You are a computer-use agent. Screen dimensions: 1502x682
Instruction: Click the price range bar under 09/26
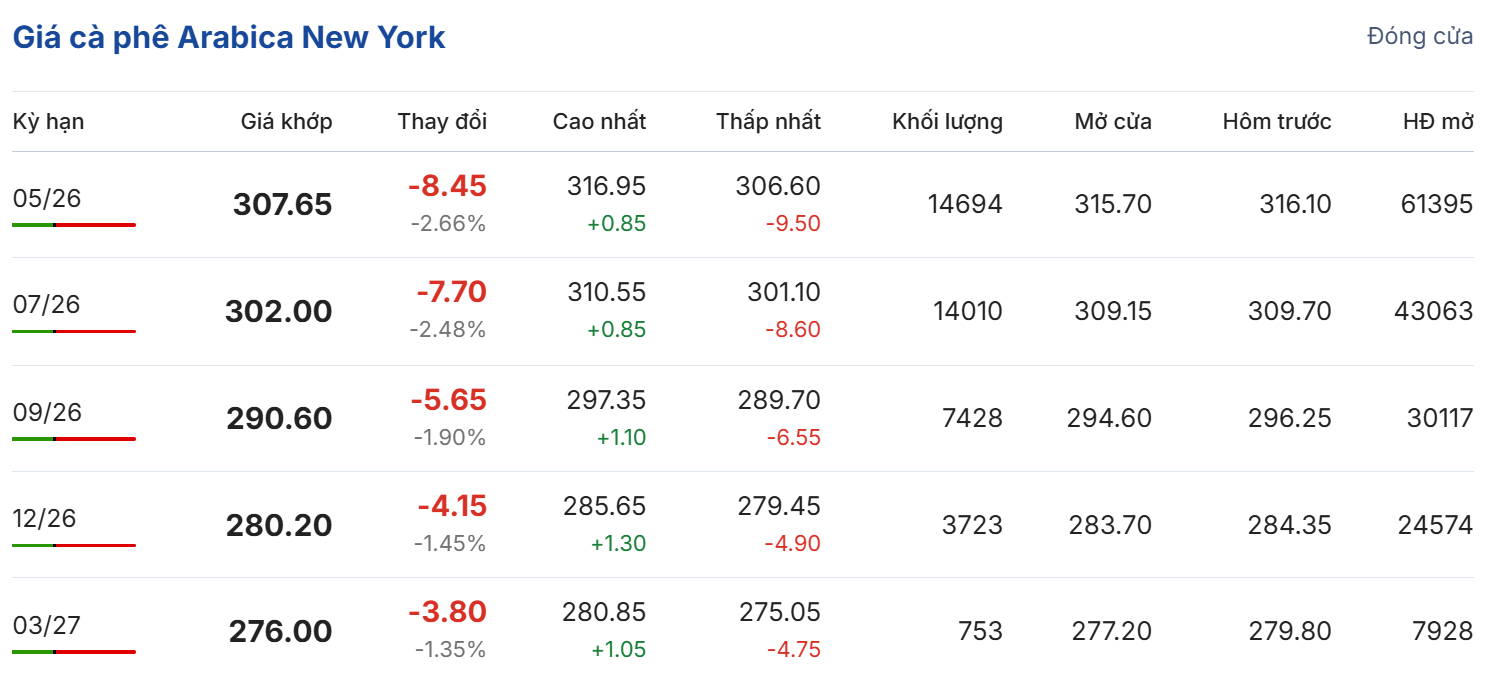point(74,439)
